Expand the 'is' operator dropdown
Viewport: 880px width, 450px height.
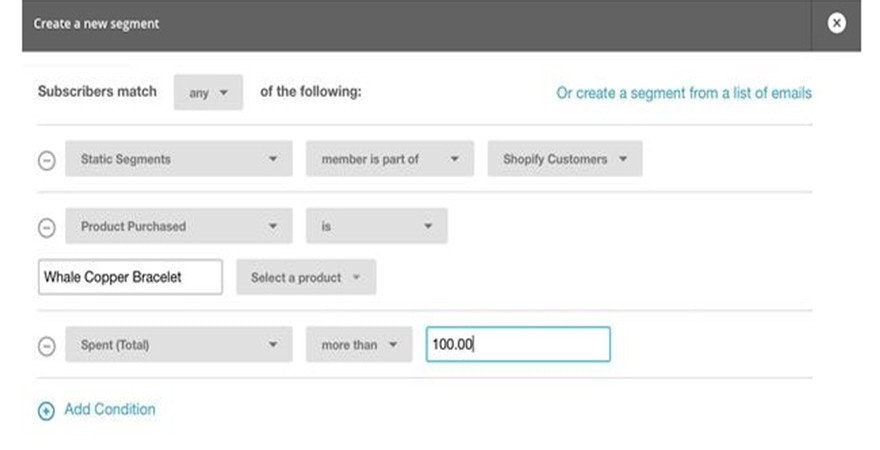(376, 227)
